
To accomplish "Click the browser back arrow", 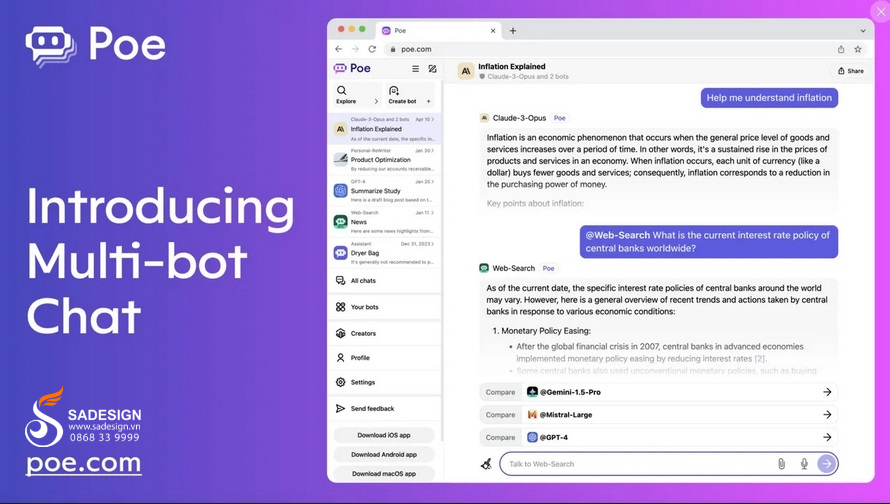I will point(339,49).
